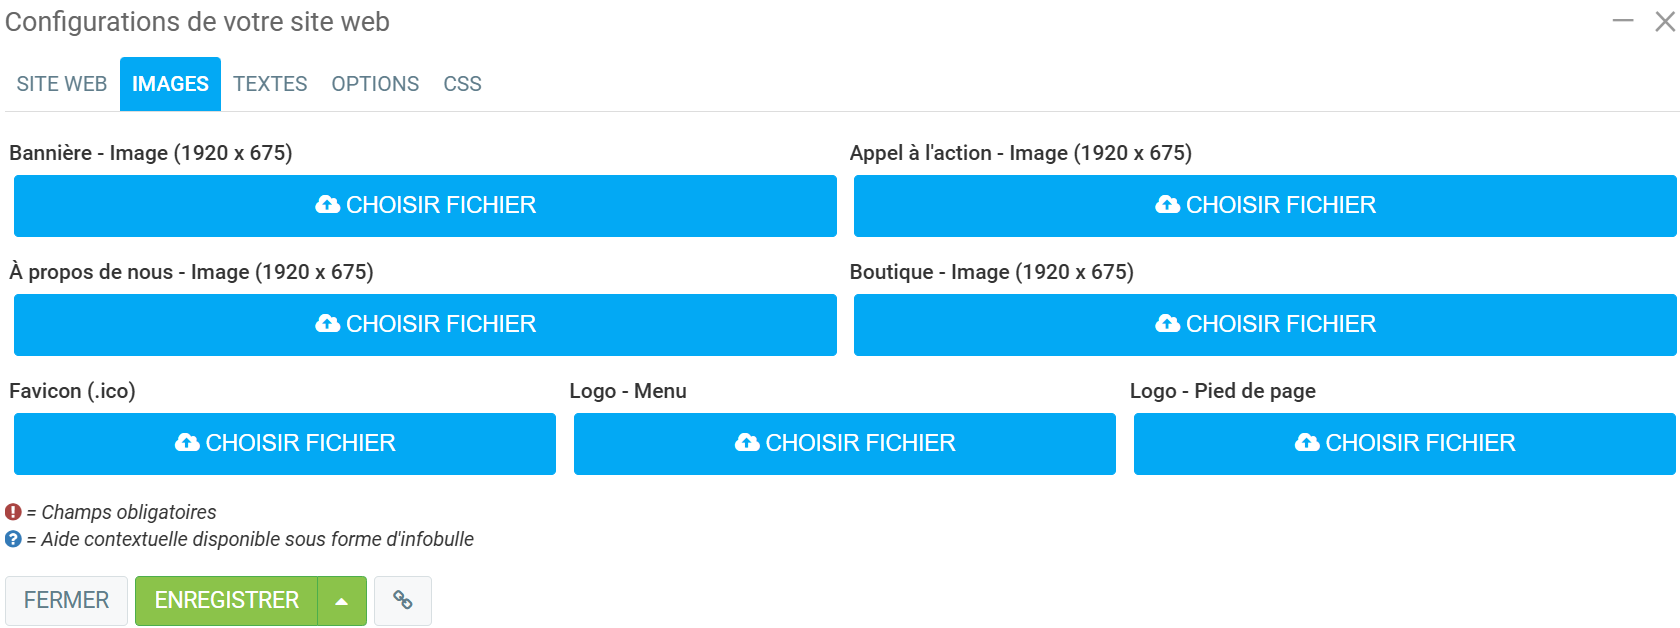1680x628 pixels.
Task: Click upload cloud icon under Favicon (.ico)
Action: pyautogui.click(x=187, y=443)
